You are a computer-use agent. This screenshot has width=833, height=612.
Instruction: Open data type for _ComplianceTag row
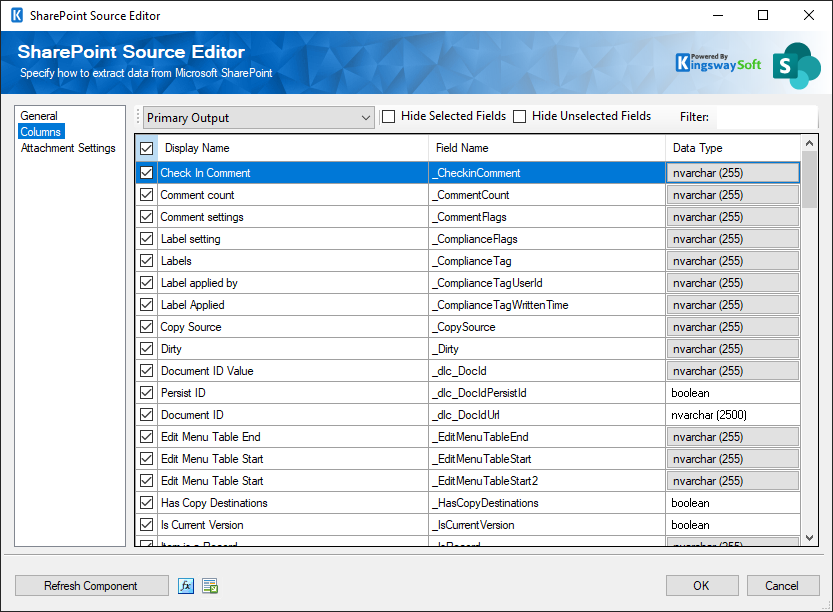click(733, 261)
